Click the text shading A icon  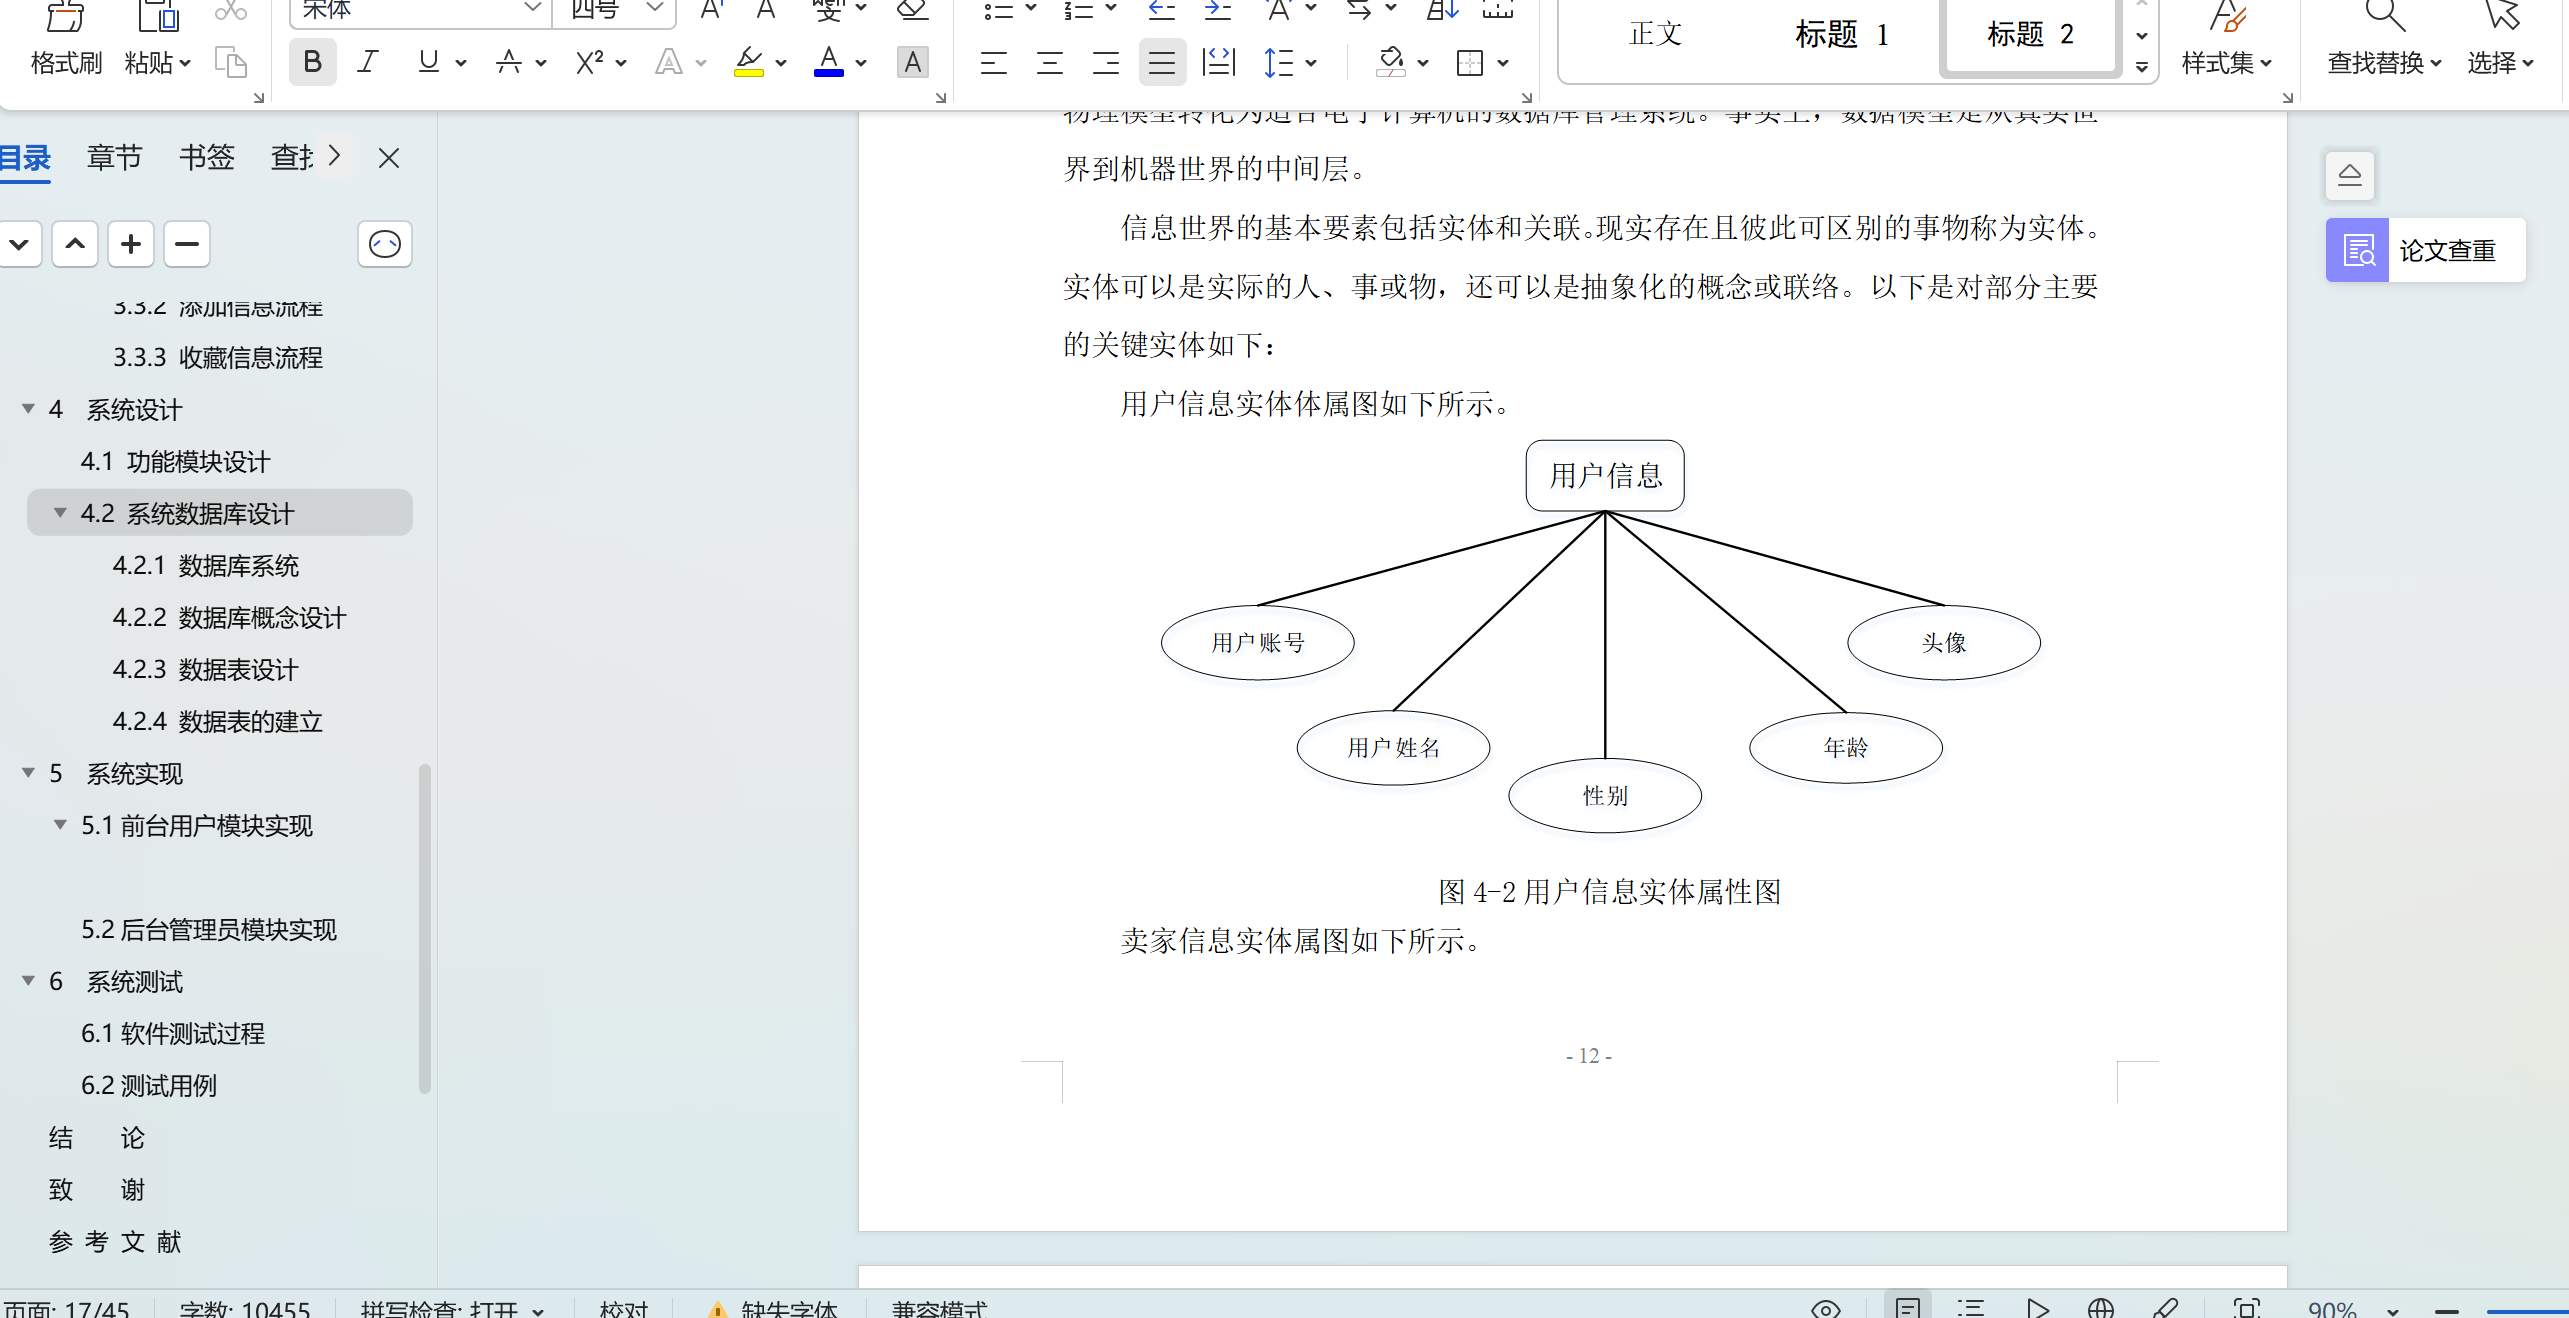pyautogui.click(x=912, y=62)
